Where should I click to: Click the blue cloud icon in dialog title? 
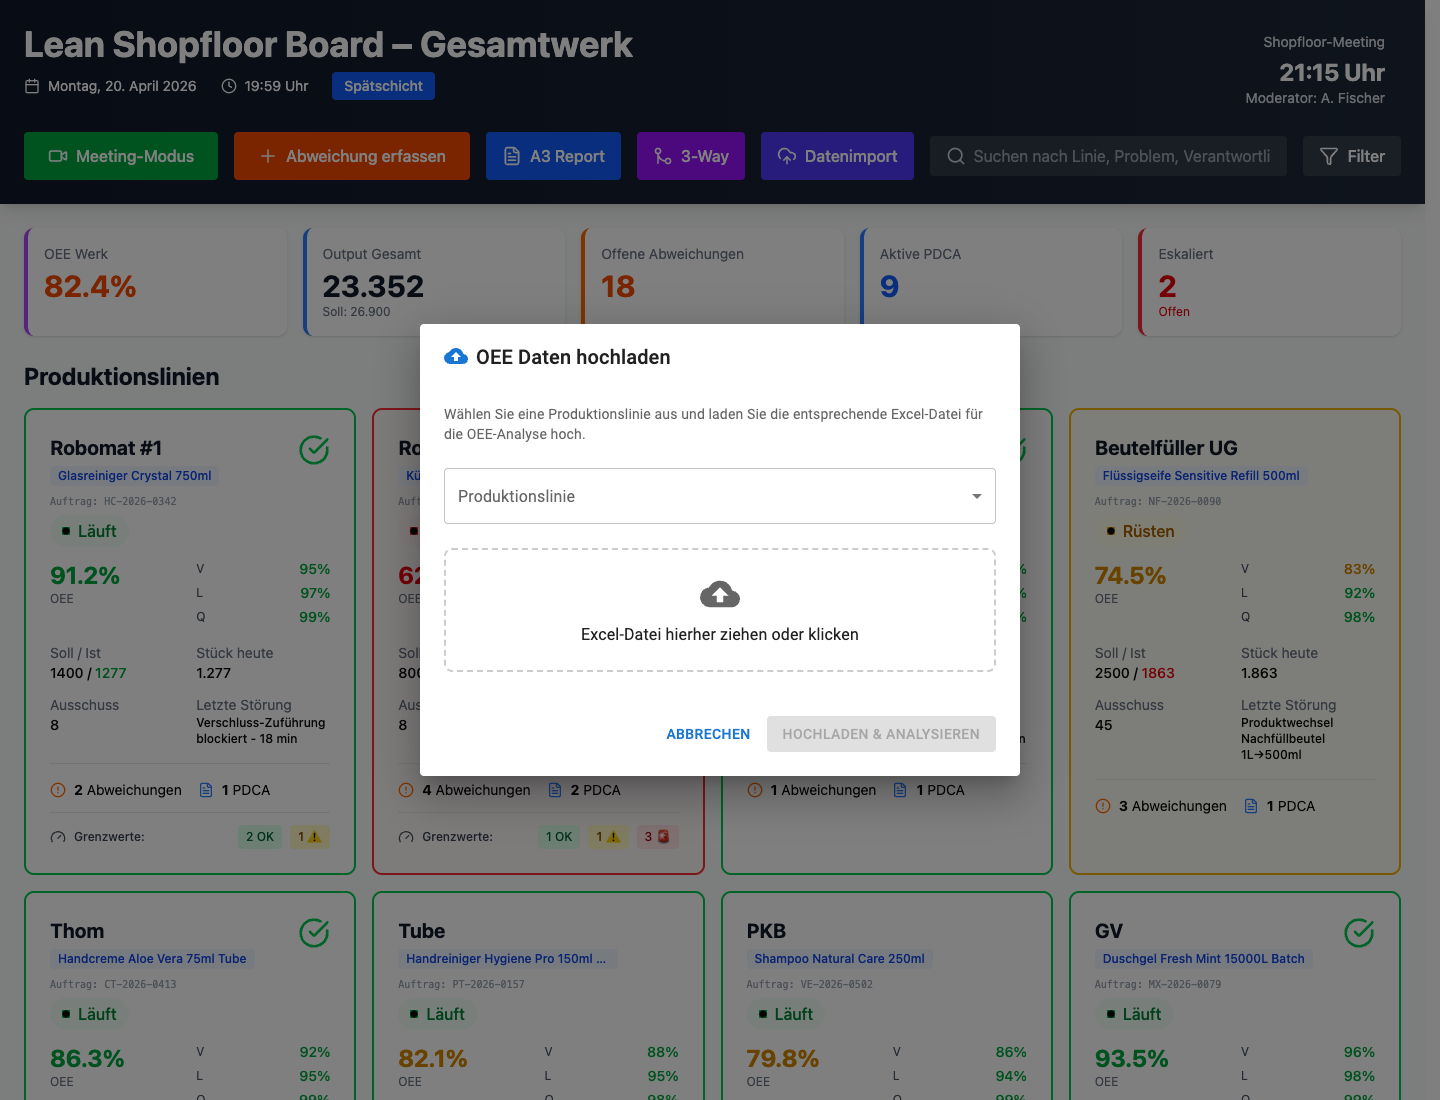(x=456, y=357)
